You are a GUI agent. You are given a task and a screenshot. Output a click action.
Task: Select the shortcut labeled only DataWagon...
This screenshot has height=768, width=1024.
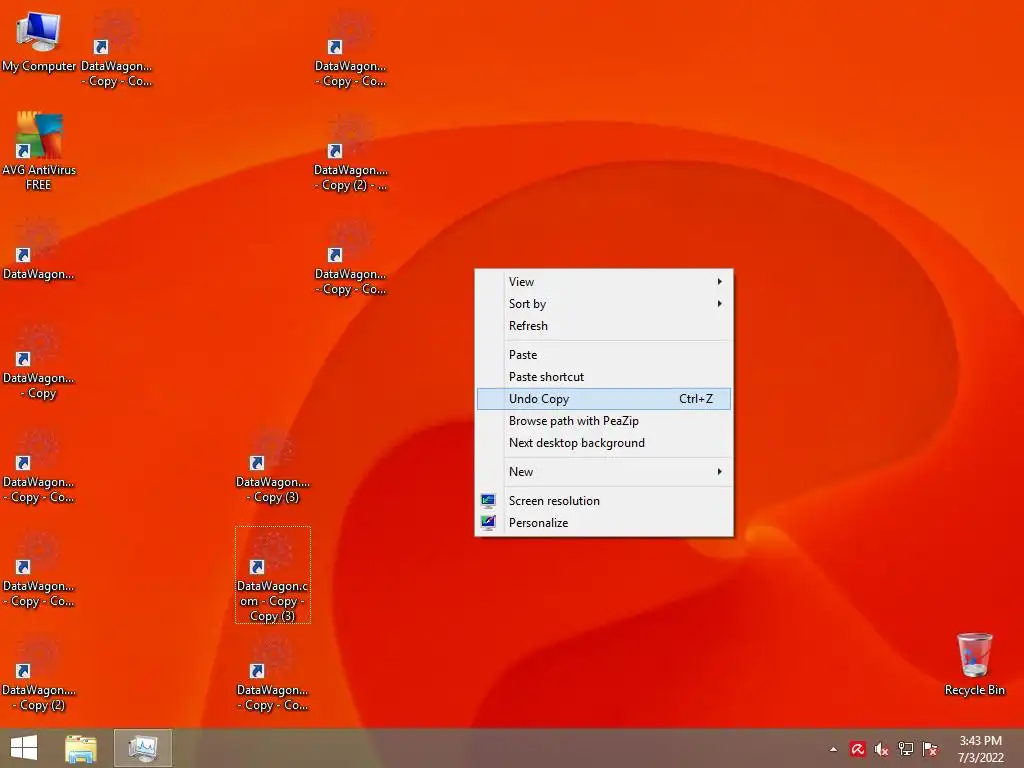pyautogui.click(x=39, y=251)
